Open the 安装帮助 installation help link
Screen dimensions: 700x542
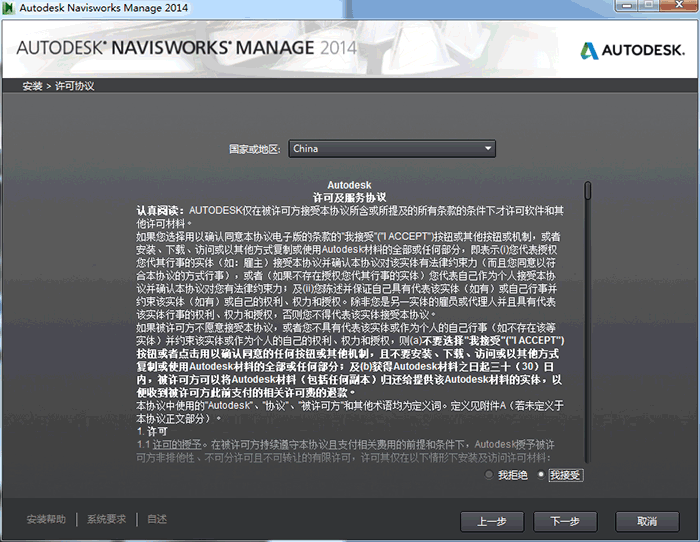46,519
